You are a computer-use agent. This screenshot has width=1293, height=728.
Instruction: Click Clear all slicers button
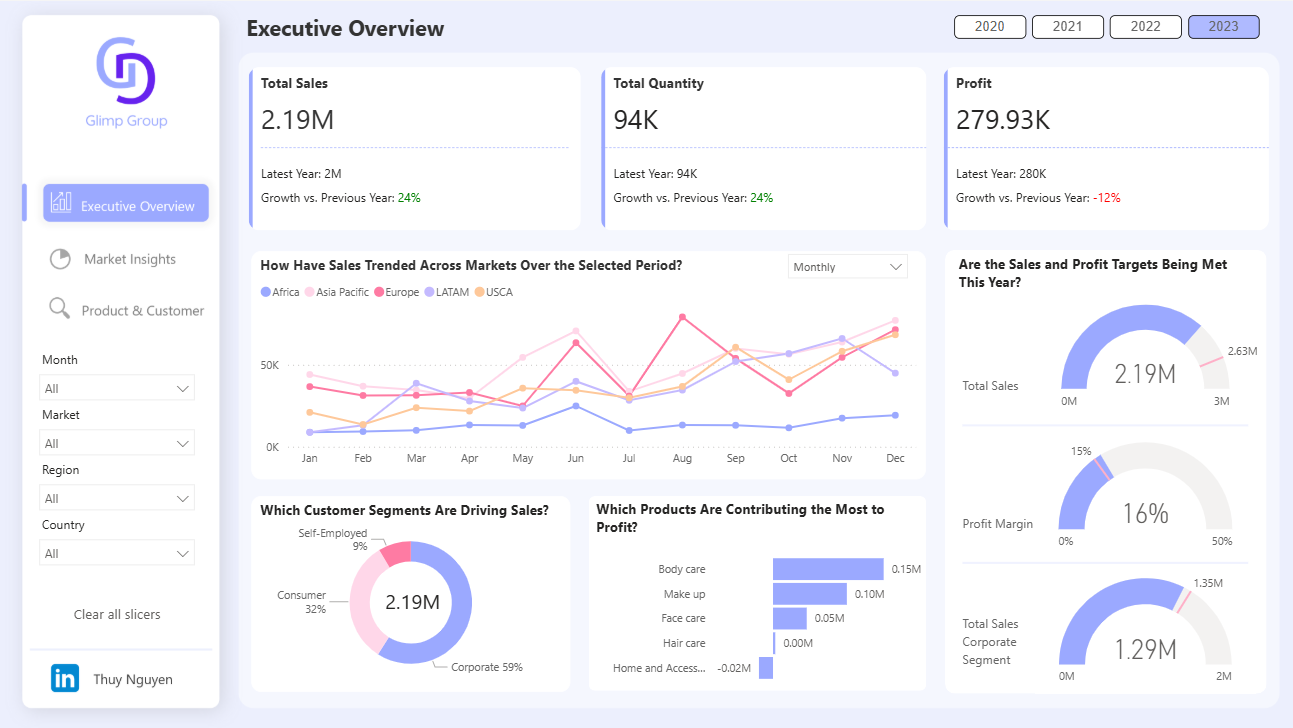[117, 614]
